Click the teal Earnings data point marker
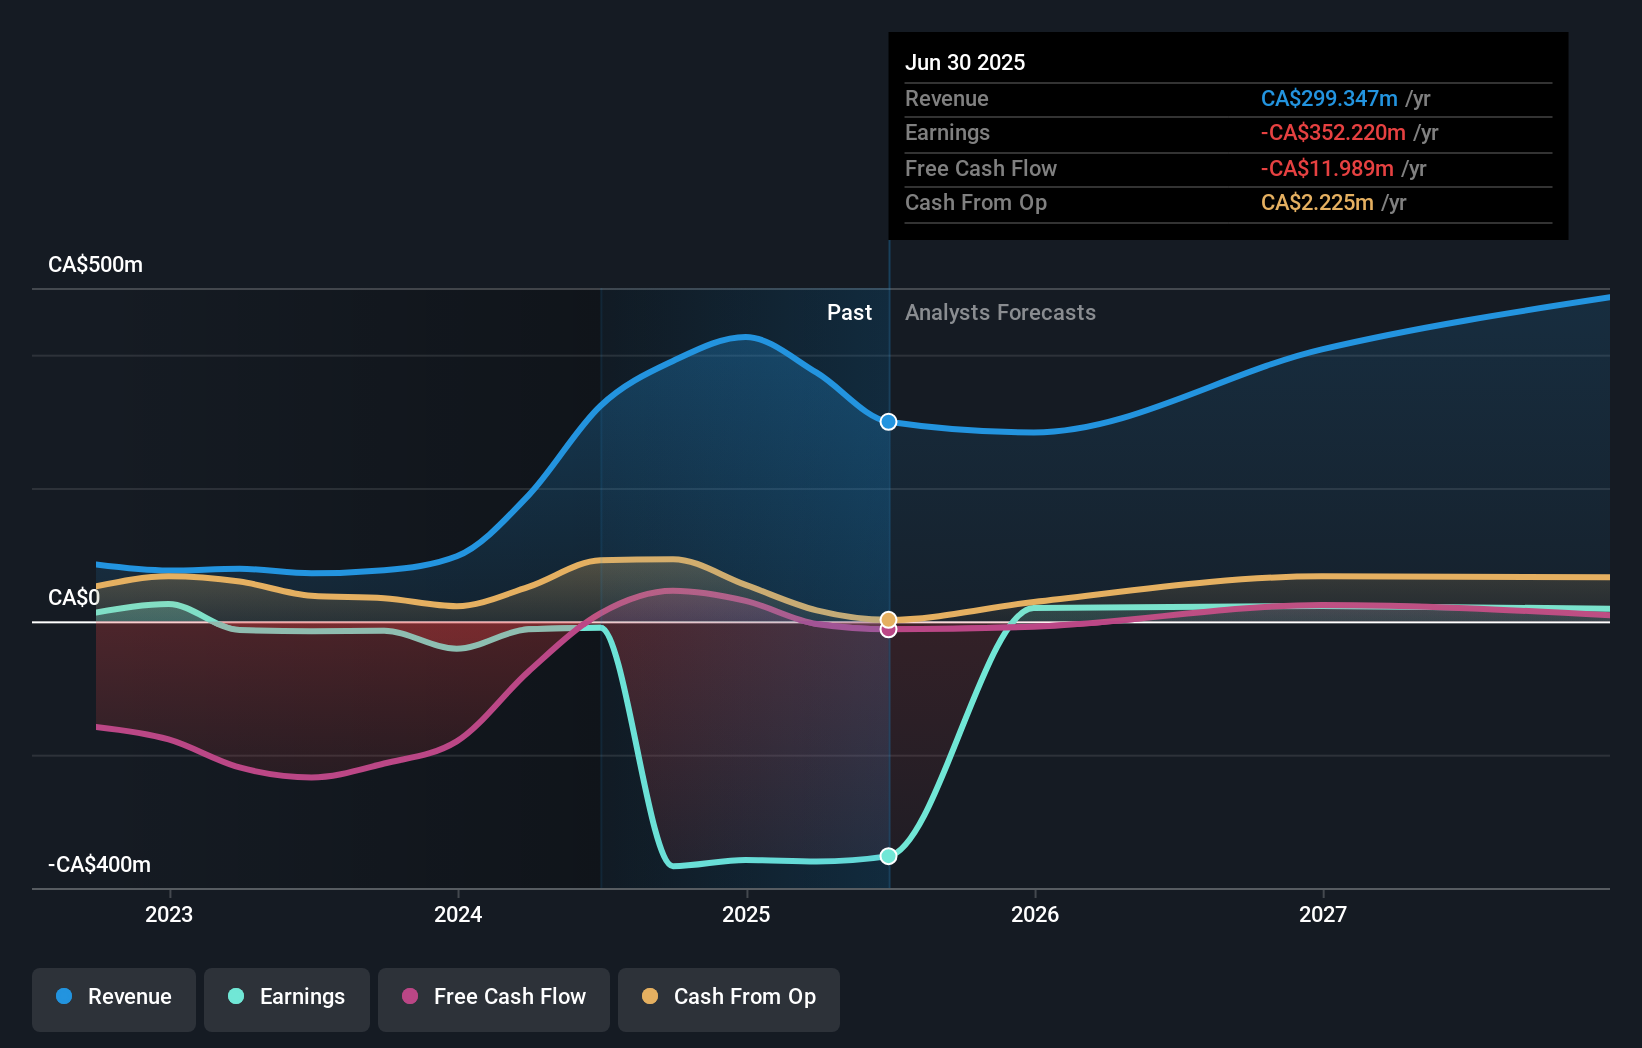Screen dimensions: 1642x1048 888,856
